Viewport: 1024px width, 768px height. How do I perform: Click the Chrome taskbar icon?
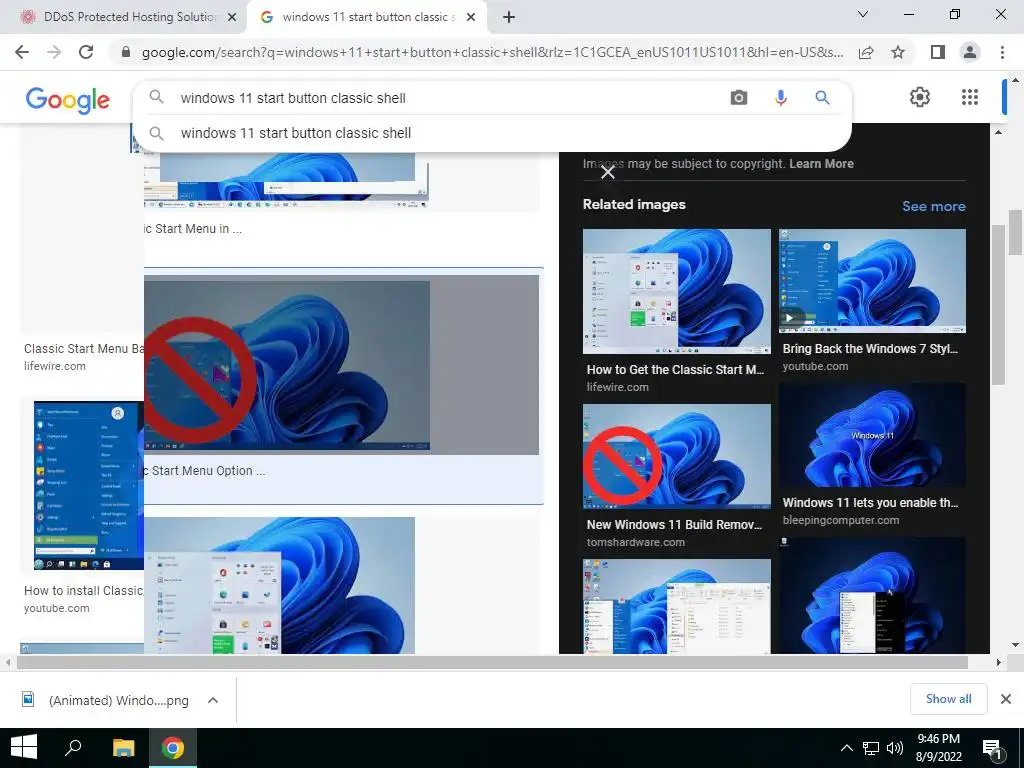click(173, 747)
